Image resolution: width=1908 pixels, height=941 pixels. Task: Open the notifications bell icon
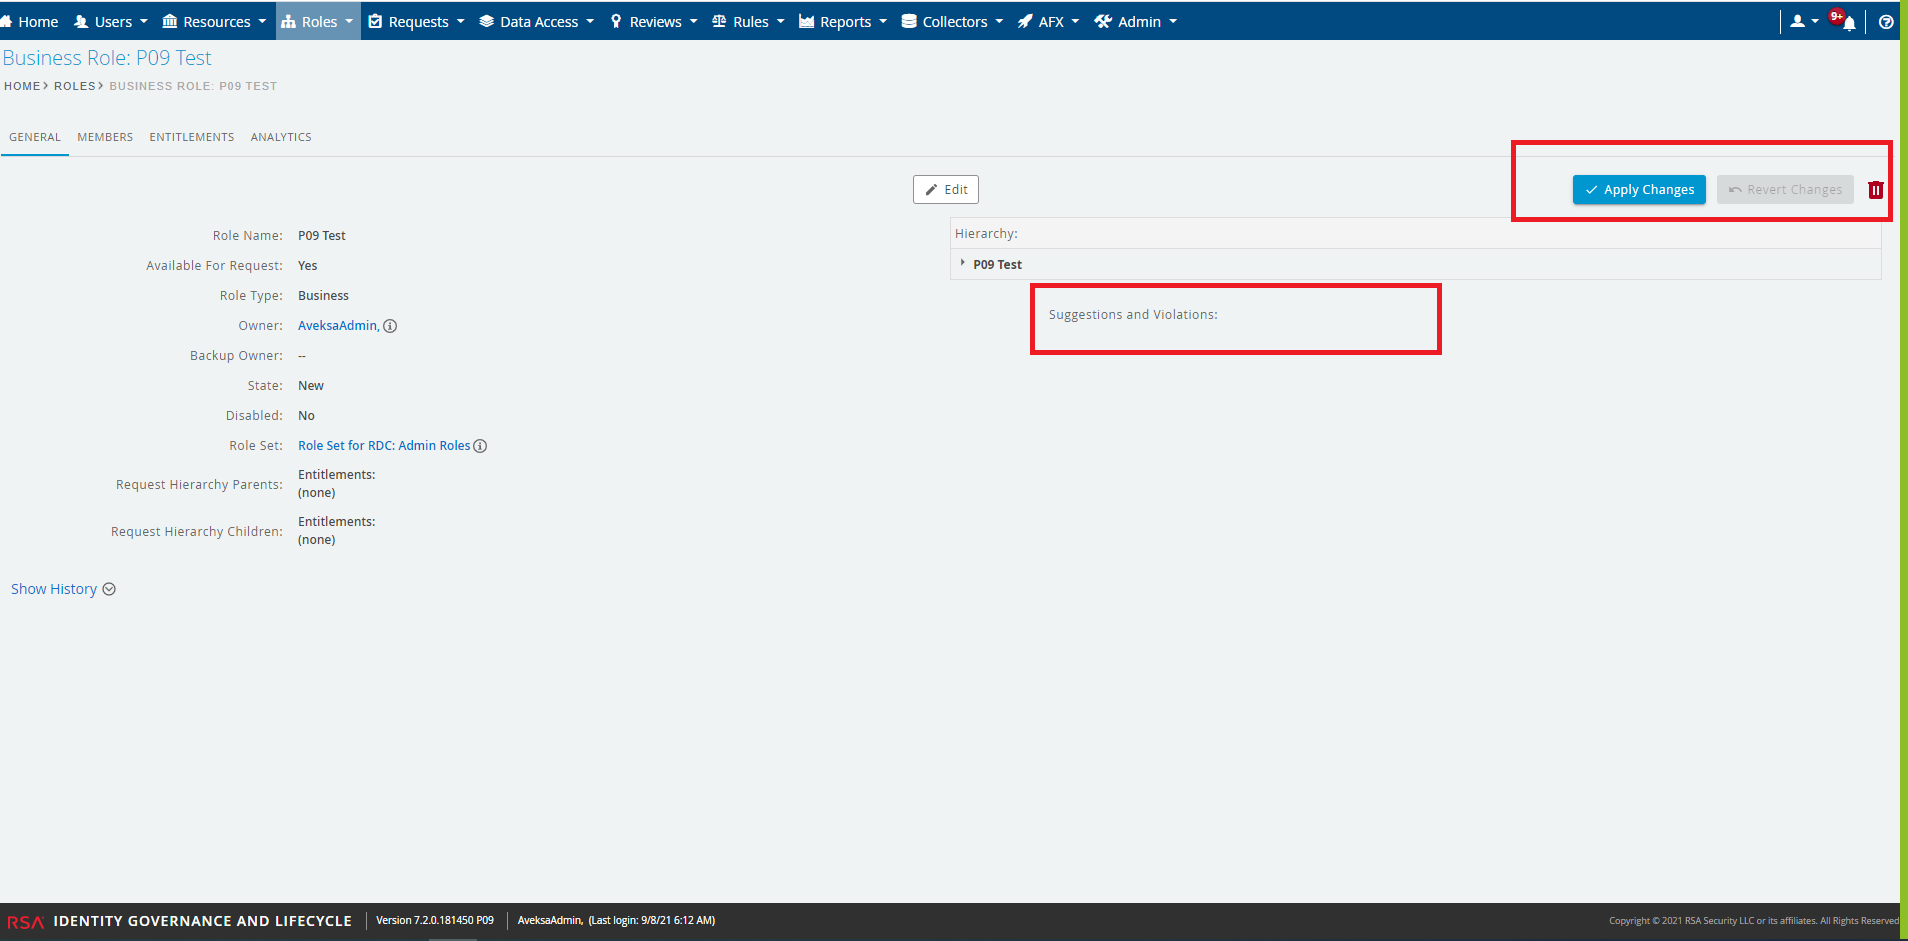(x=1849, y=23)
